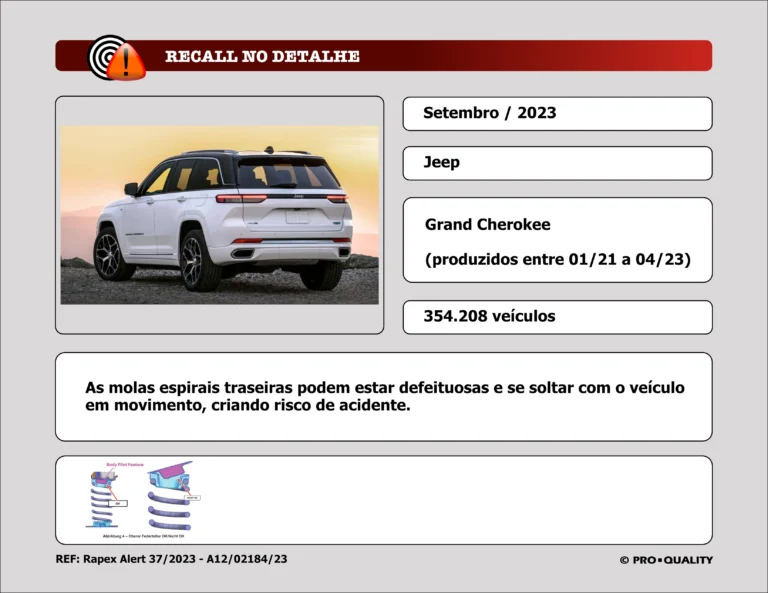Select the "Jeep" brand field
The image size is (768, 593).
[x=441, y=163]
